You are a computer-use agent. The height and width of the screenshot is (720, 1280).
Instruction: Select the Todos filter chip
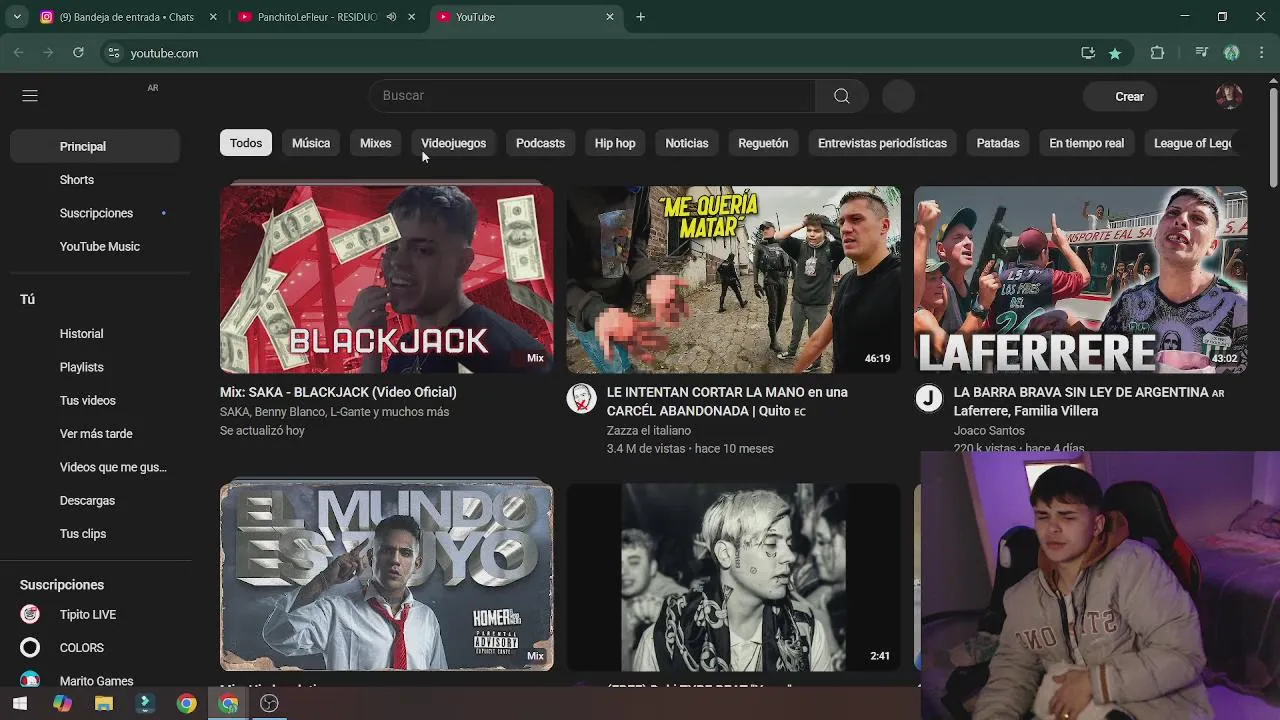pos(246,143)
